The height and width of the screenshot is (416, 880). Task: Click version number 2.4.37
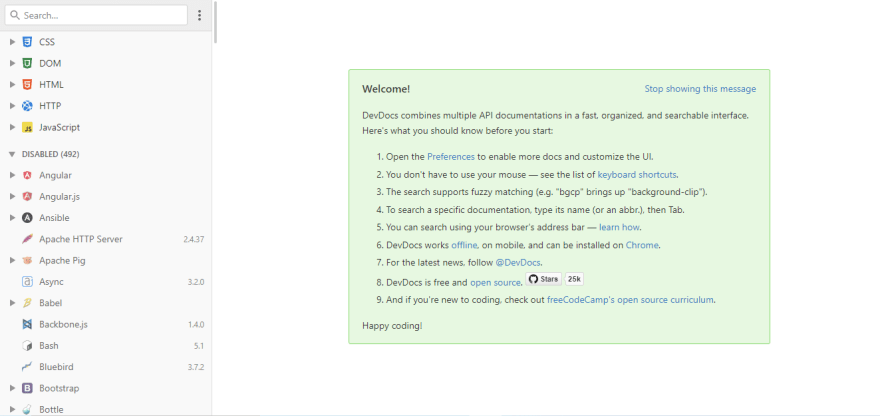click(x=194, y=239)
